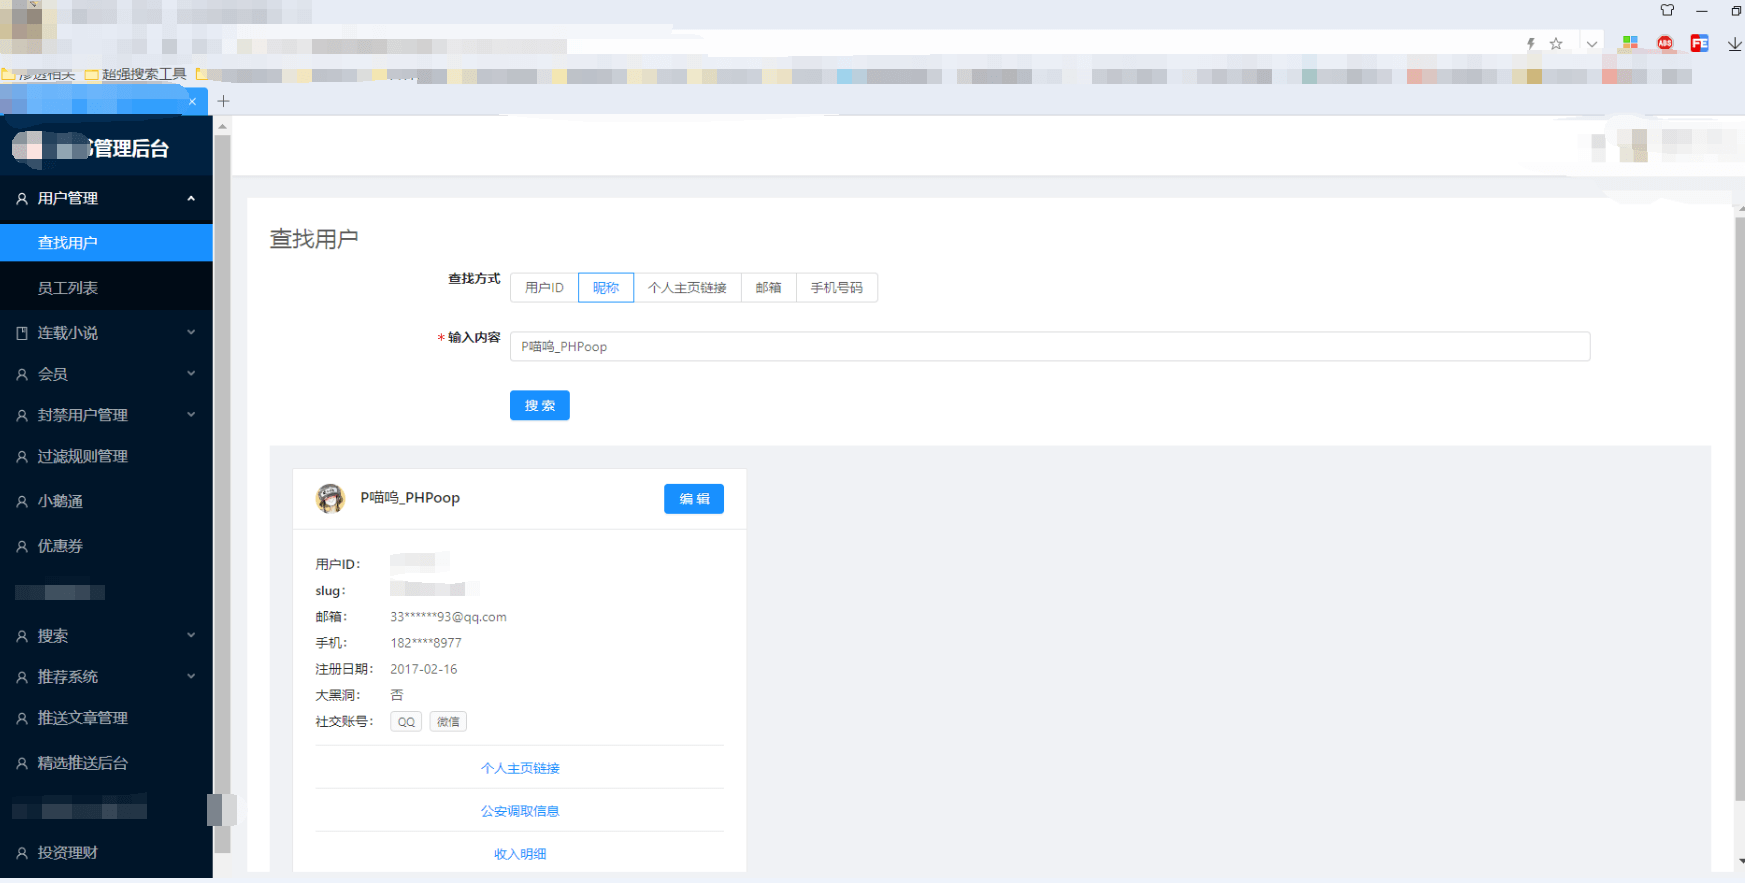The image size is (1745, 883).
Task: Click the 超强搜索工具 bookmark folder
Action: pyautogui.click(x=136, y=74)
